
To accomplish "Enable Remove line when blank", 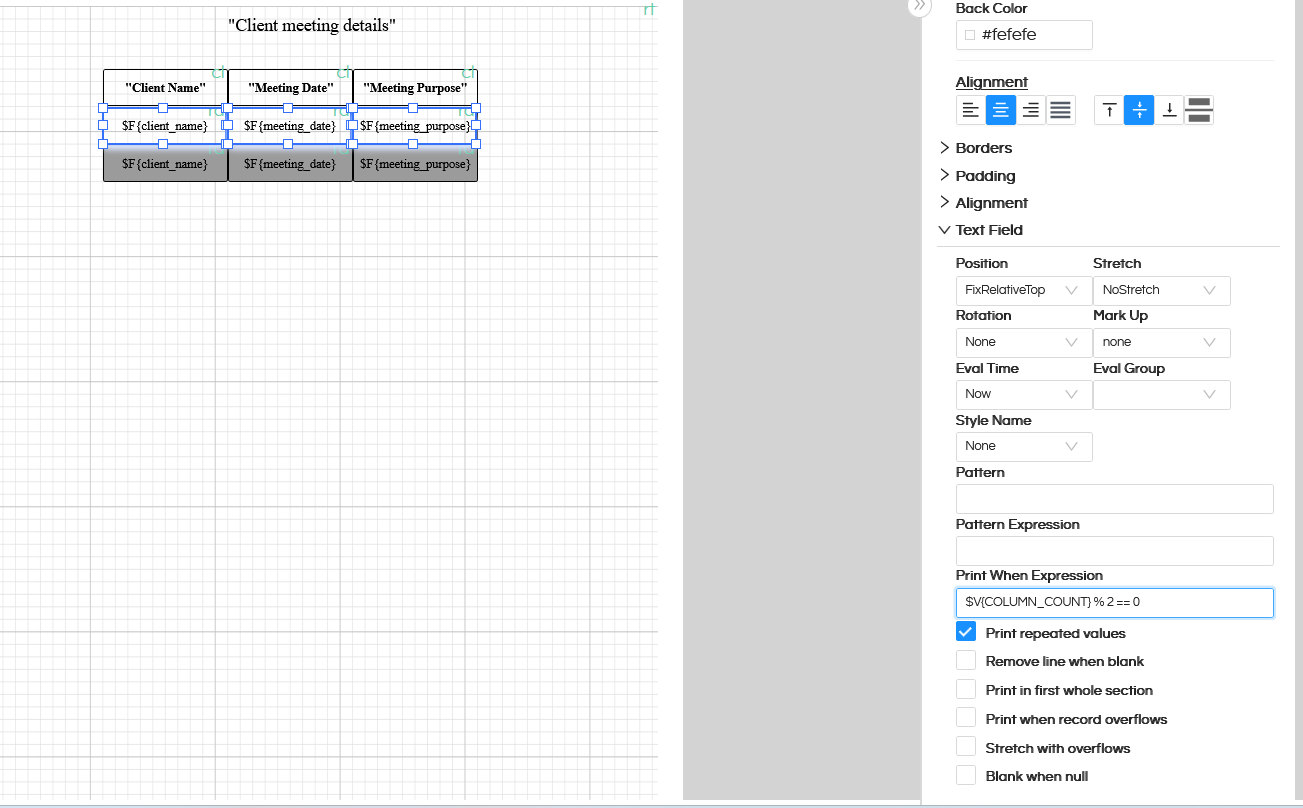I will click(965, 660).
